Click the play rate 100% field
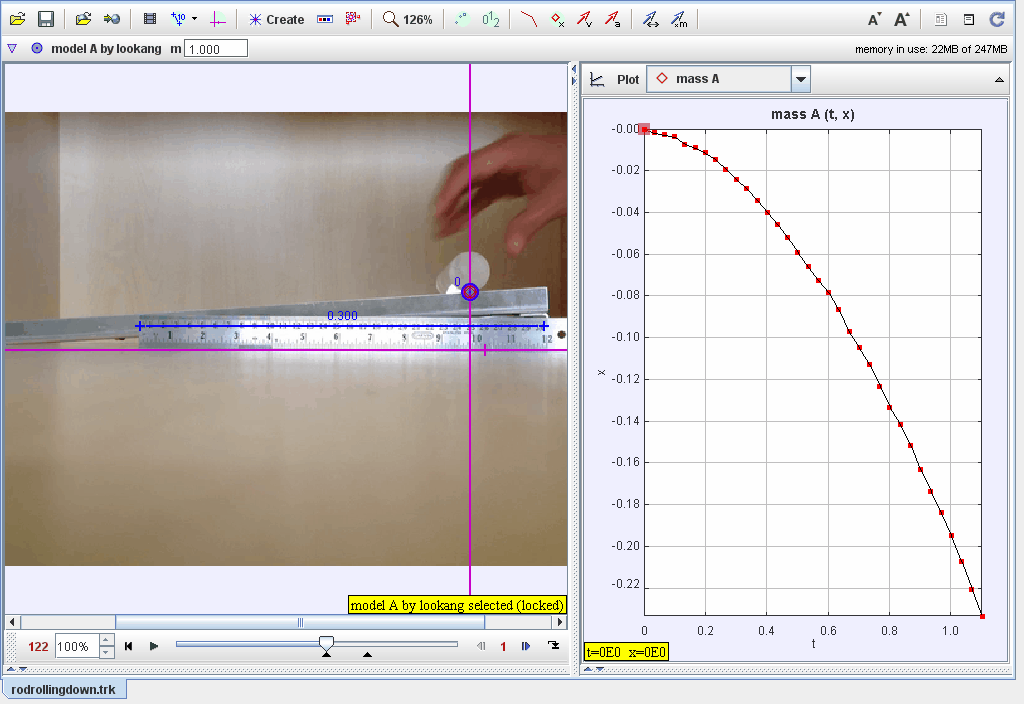Screen dimensions: 1024x704 [77, 647]
